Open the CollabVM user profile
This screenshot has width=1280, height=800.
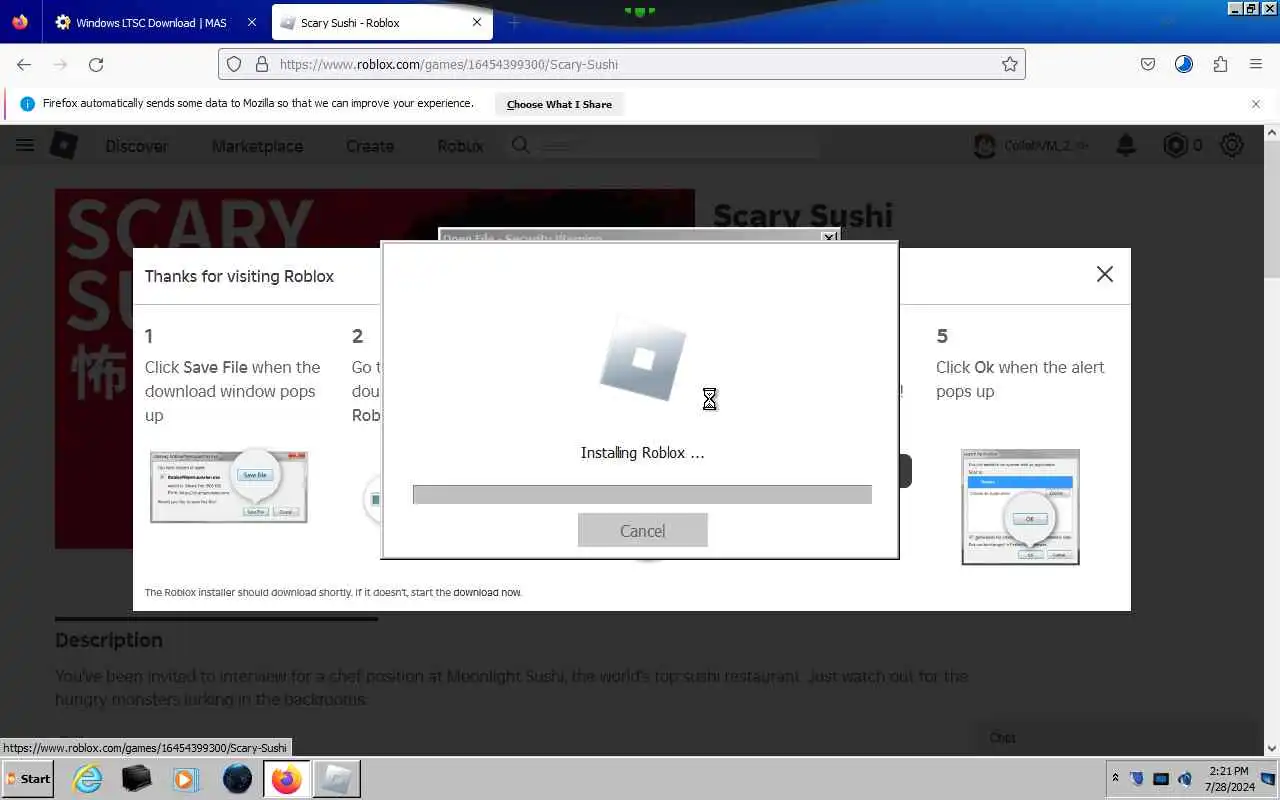[1030, 146]
